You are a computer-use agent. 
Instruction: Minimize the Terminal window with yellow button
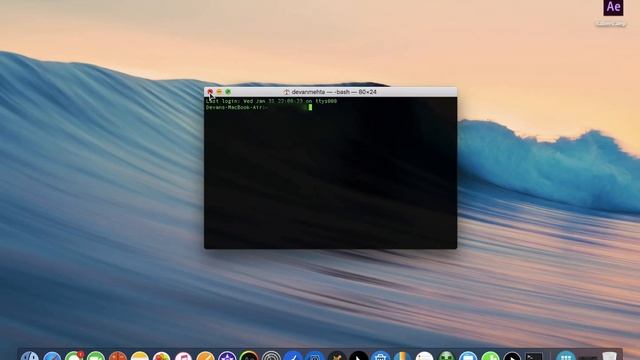coord(219,92)
